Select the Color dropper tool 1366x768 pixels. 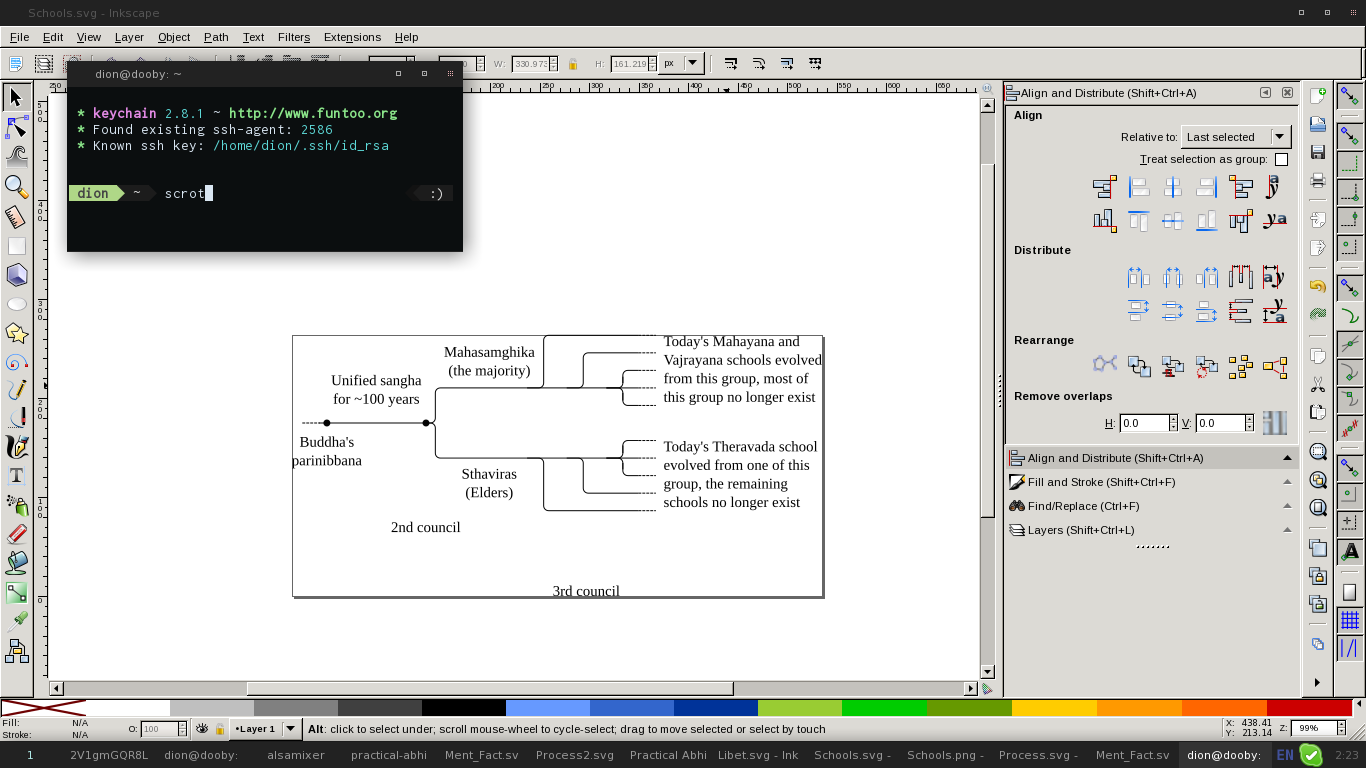[x=16, y=621]
